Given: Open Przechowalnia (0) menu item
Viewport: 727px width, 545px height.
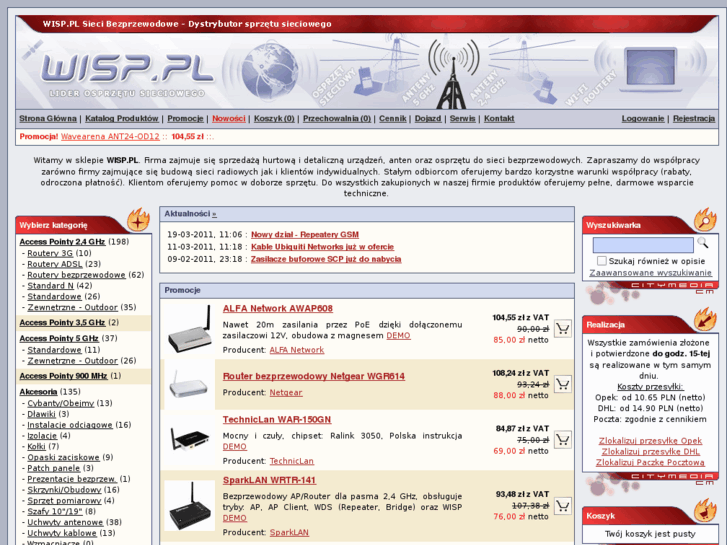Looking at the screenshot, I should click(x=337, y=119).
